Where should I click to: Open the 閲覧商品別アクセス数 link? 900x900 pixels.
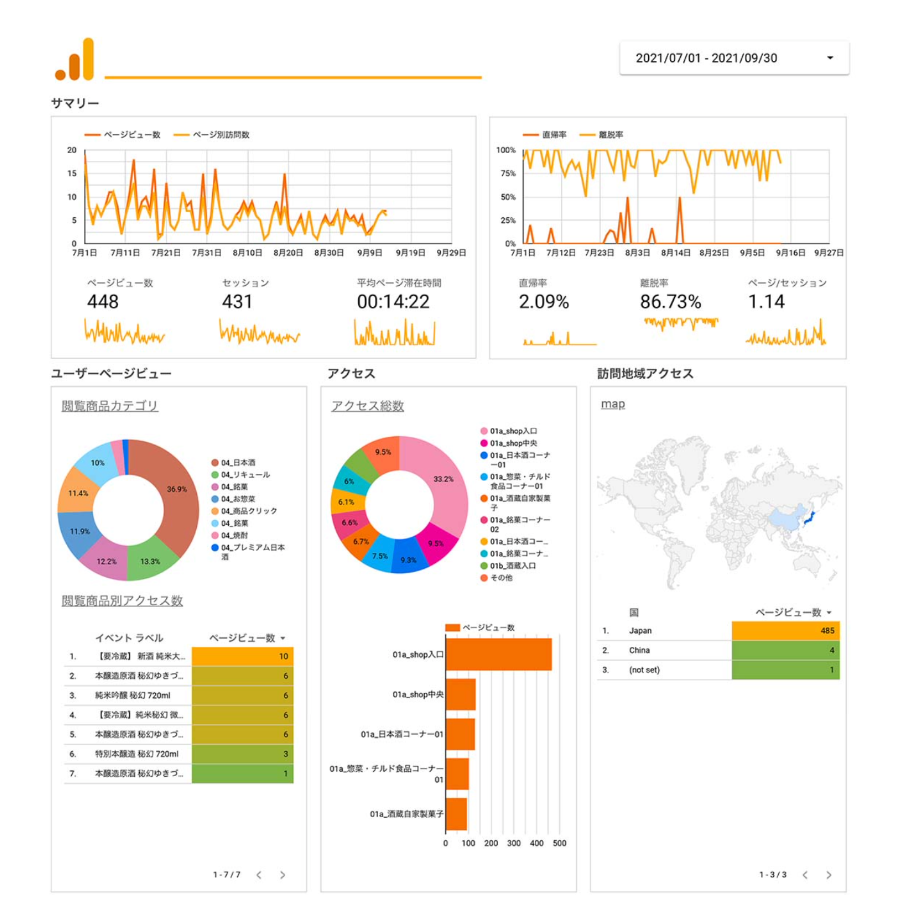click(122, 601)
